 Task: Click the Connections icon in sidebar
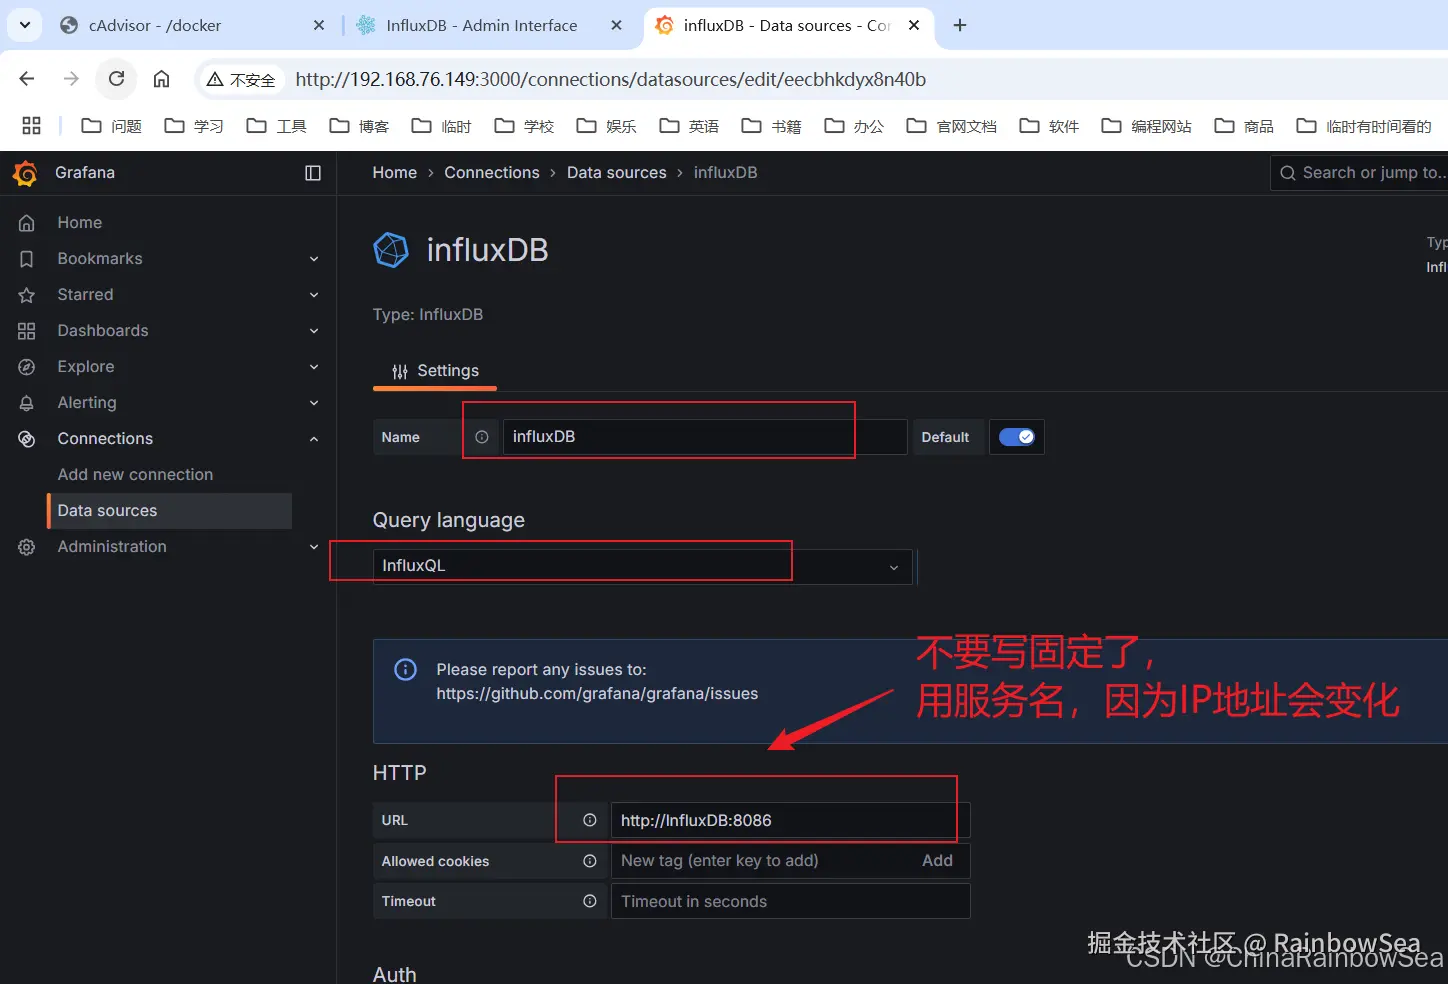coord(27,439)
